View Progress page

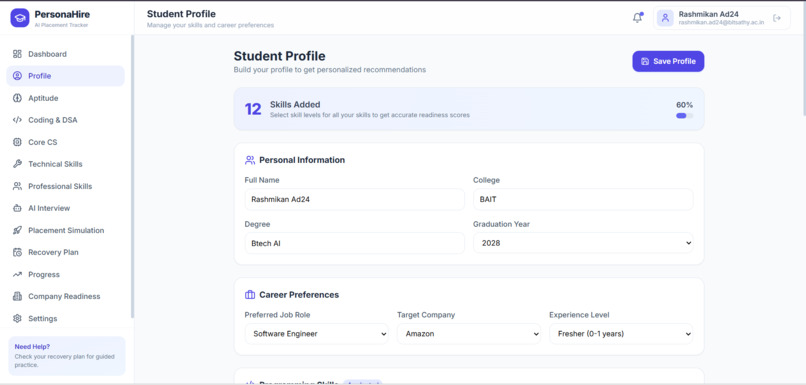65,274
